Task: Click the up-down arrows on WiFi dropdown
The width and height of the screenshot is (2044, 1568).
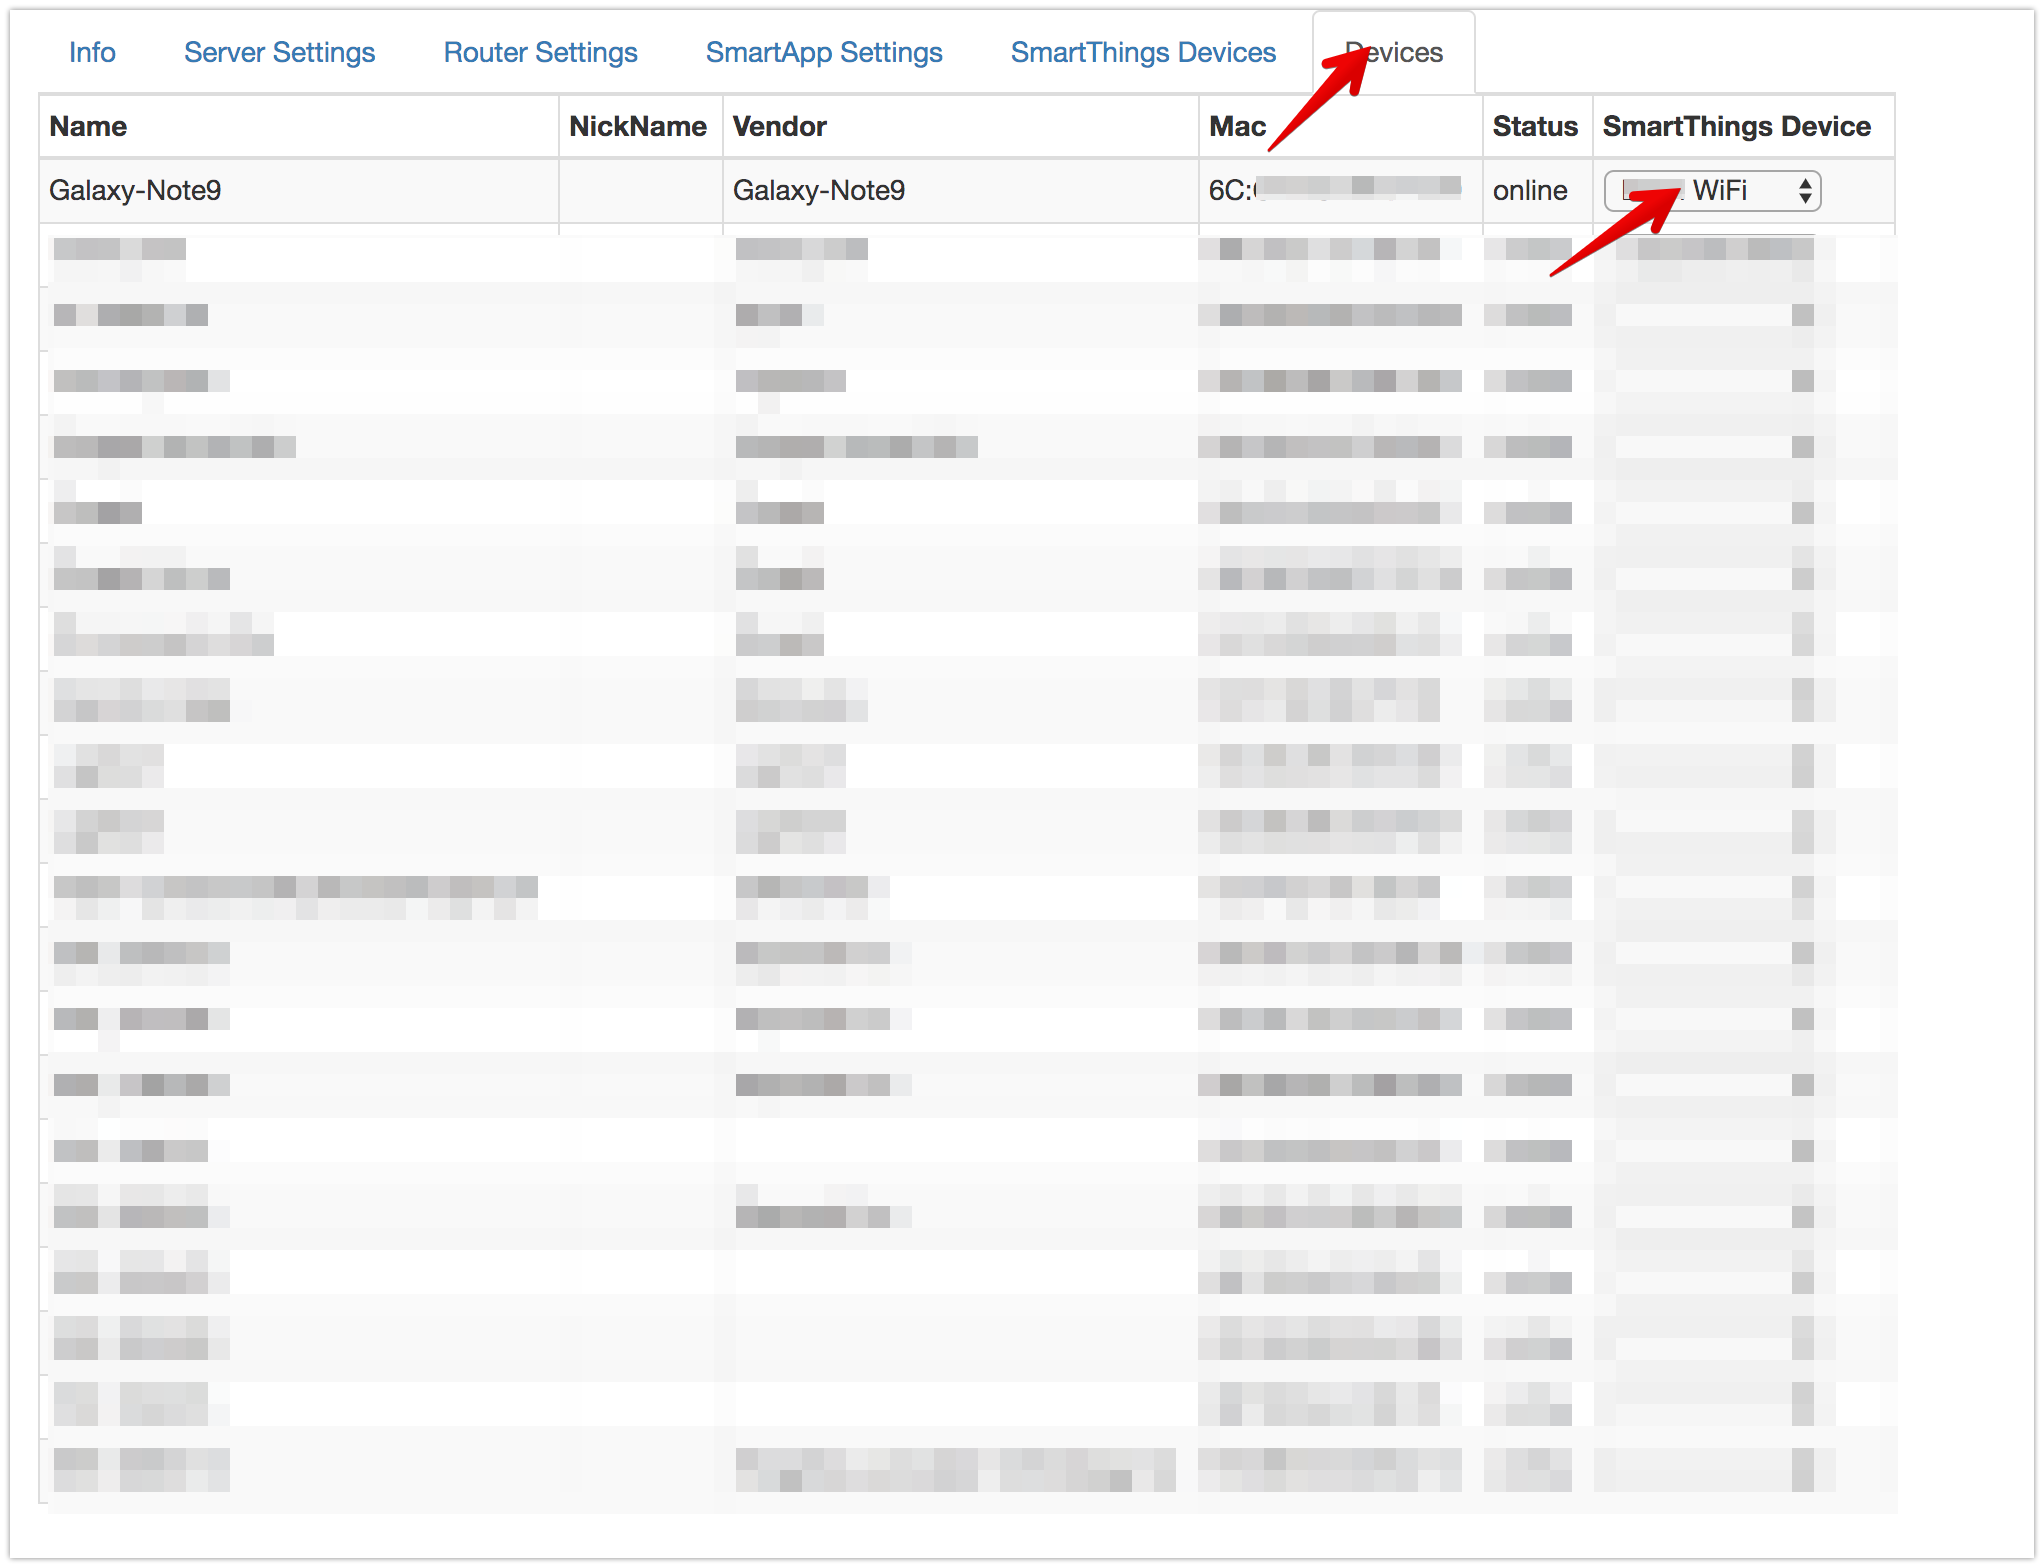Action: (x=1804, y=190)
